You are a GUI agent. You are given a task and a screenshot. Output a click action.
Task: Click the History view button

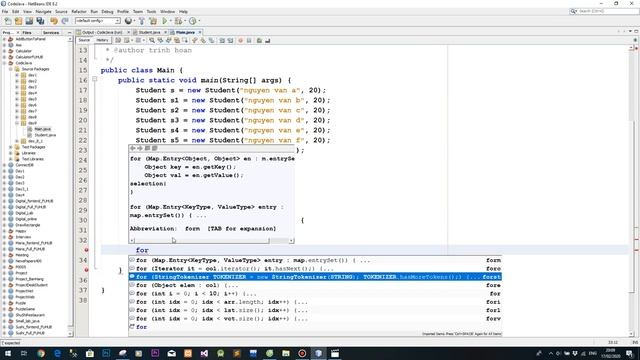tap(102, 40)
